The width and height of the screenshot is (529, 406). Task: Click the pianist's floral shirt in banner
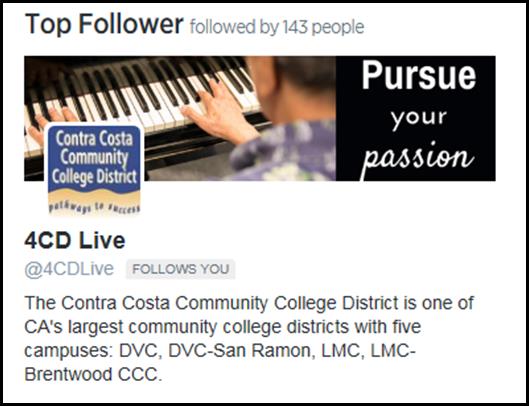coord(283,152)
